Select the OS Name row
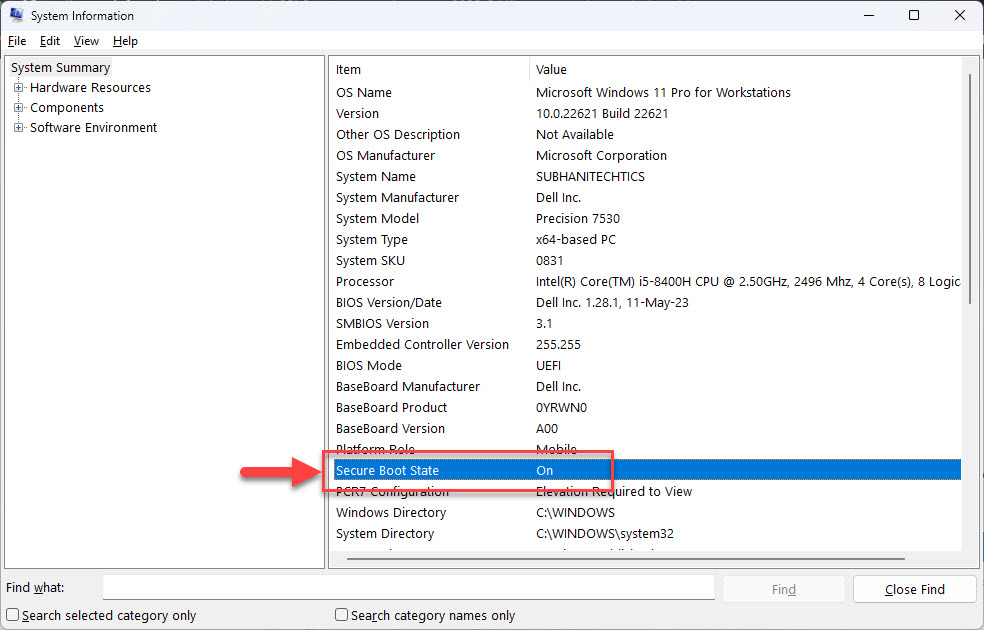Viewport: 984px width, 630px height. (x=647, y=92)
